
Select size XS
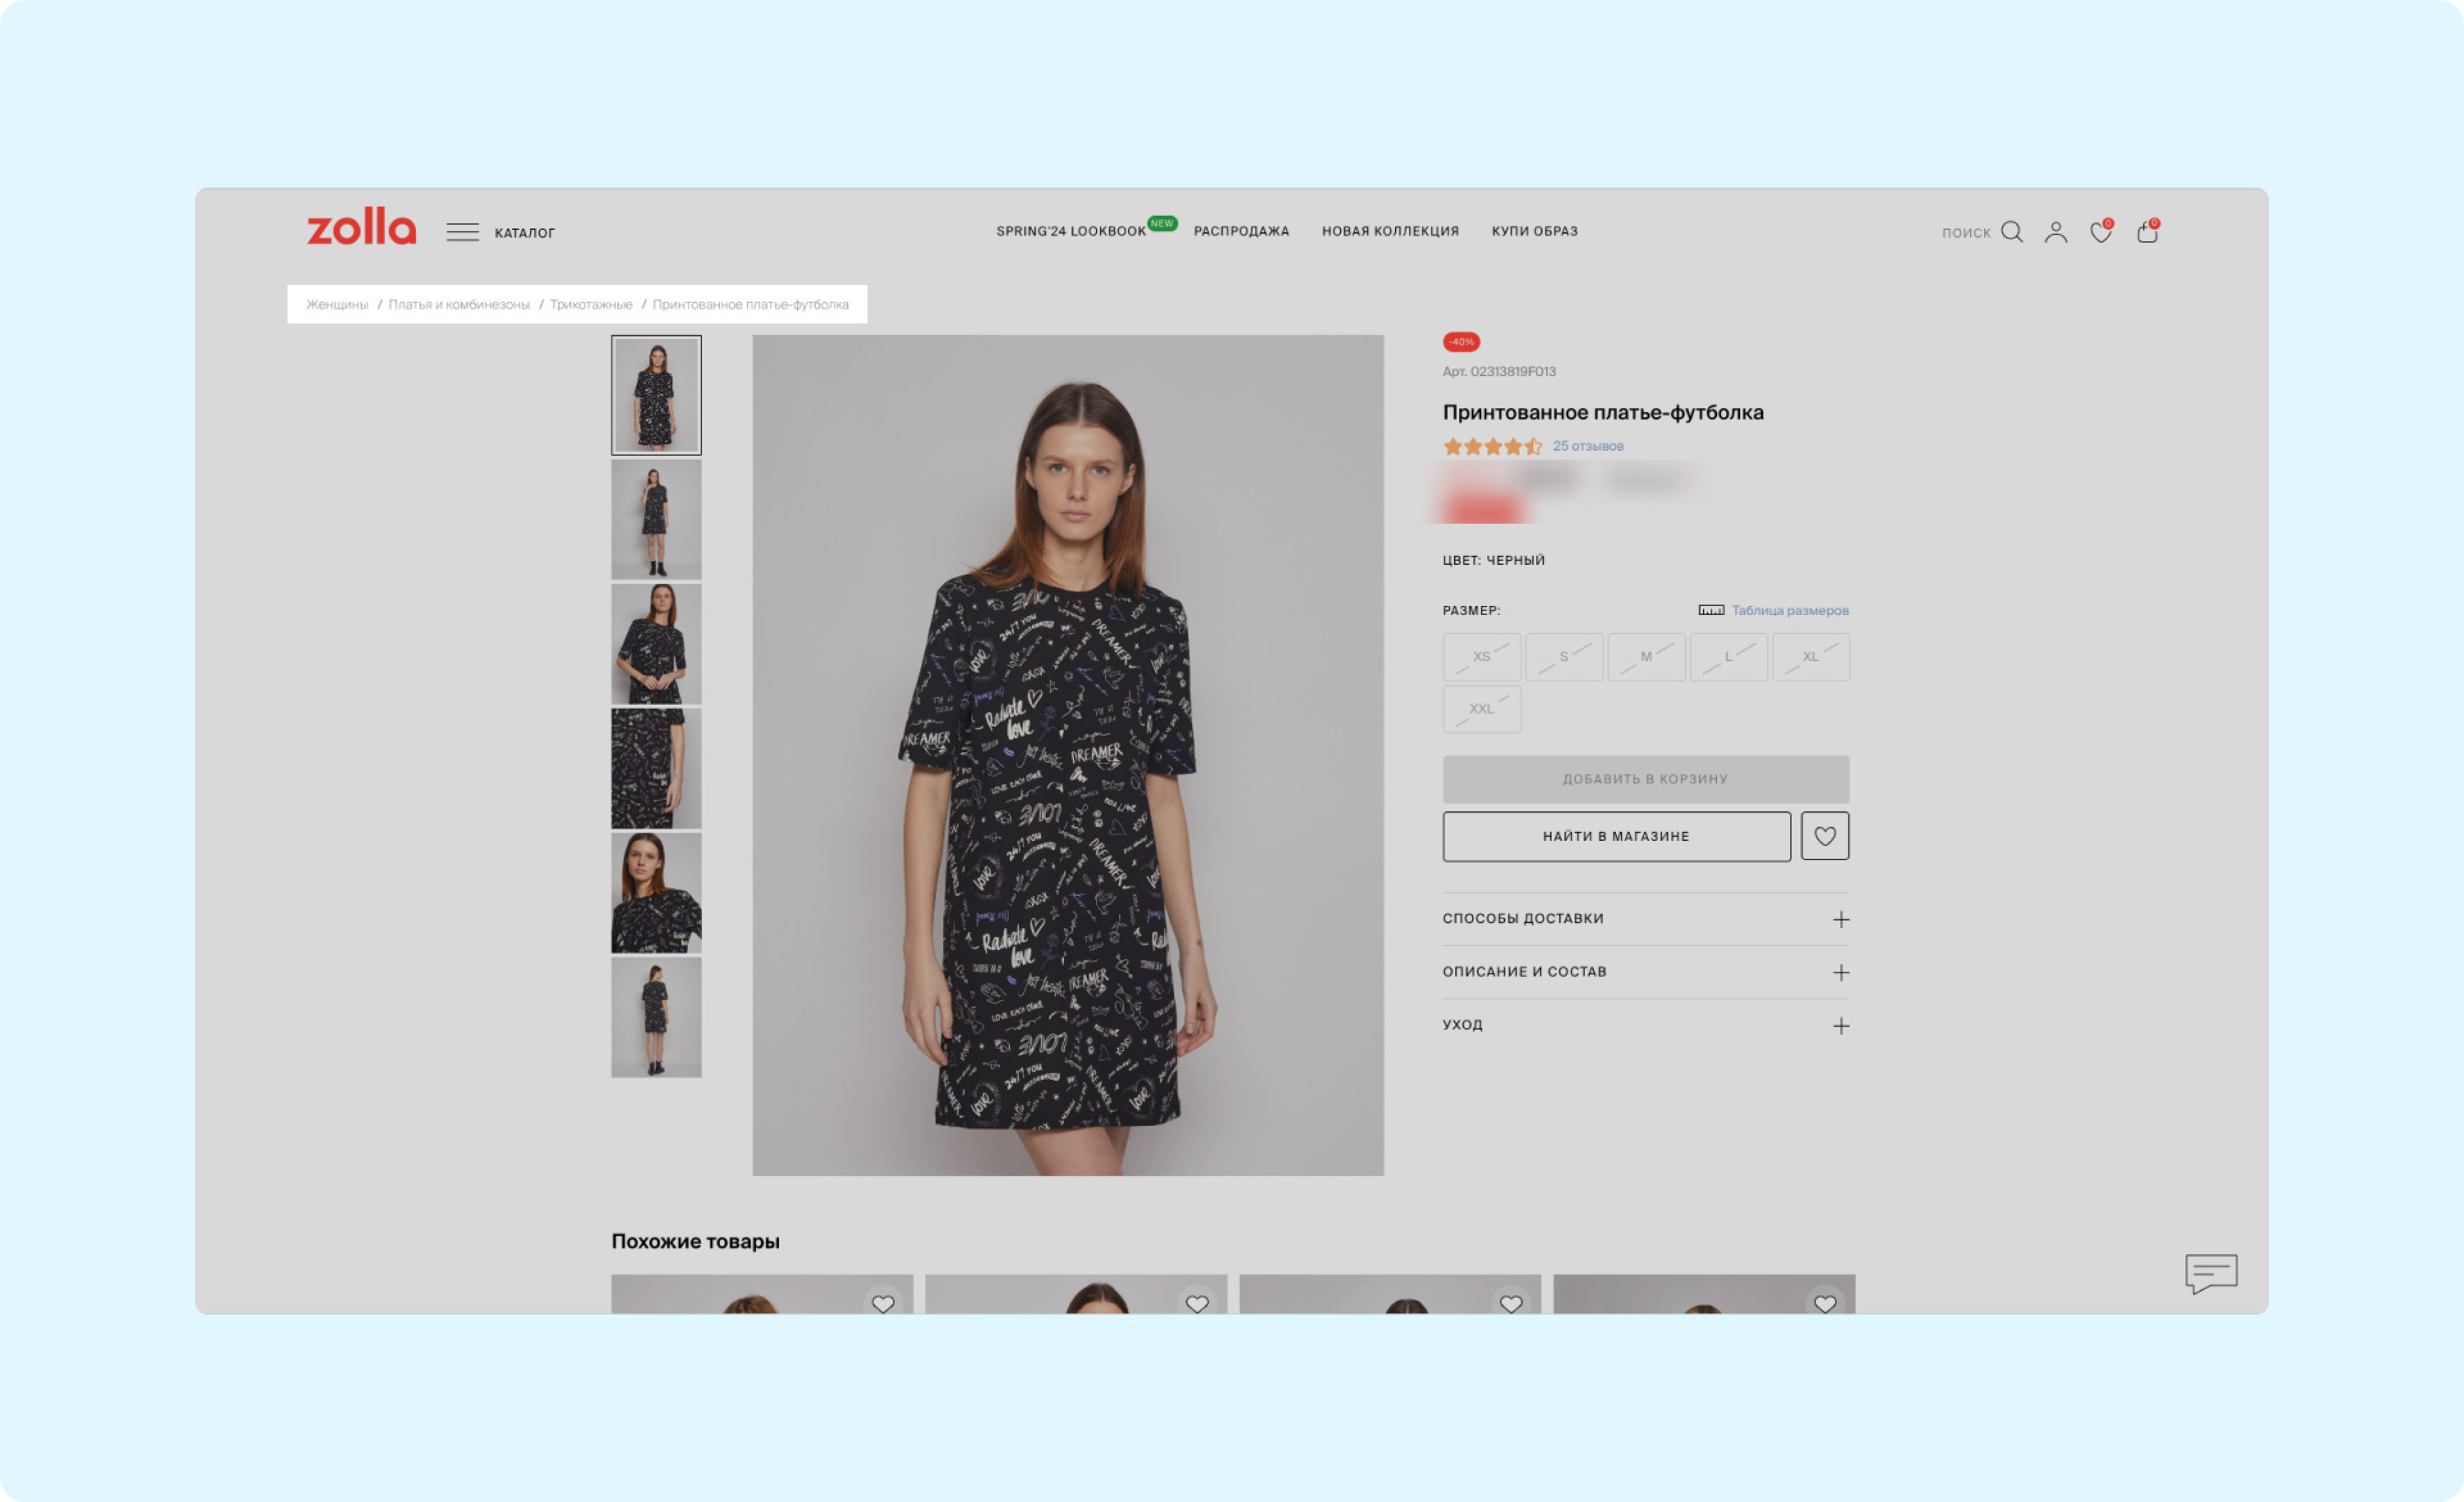click(1482, 657)
